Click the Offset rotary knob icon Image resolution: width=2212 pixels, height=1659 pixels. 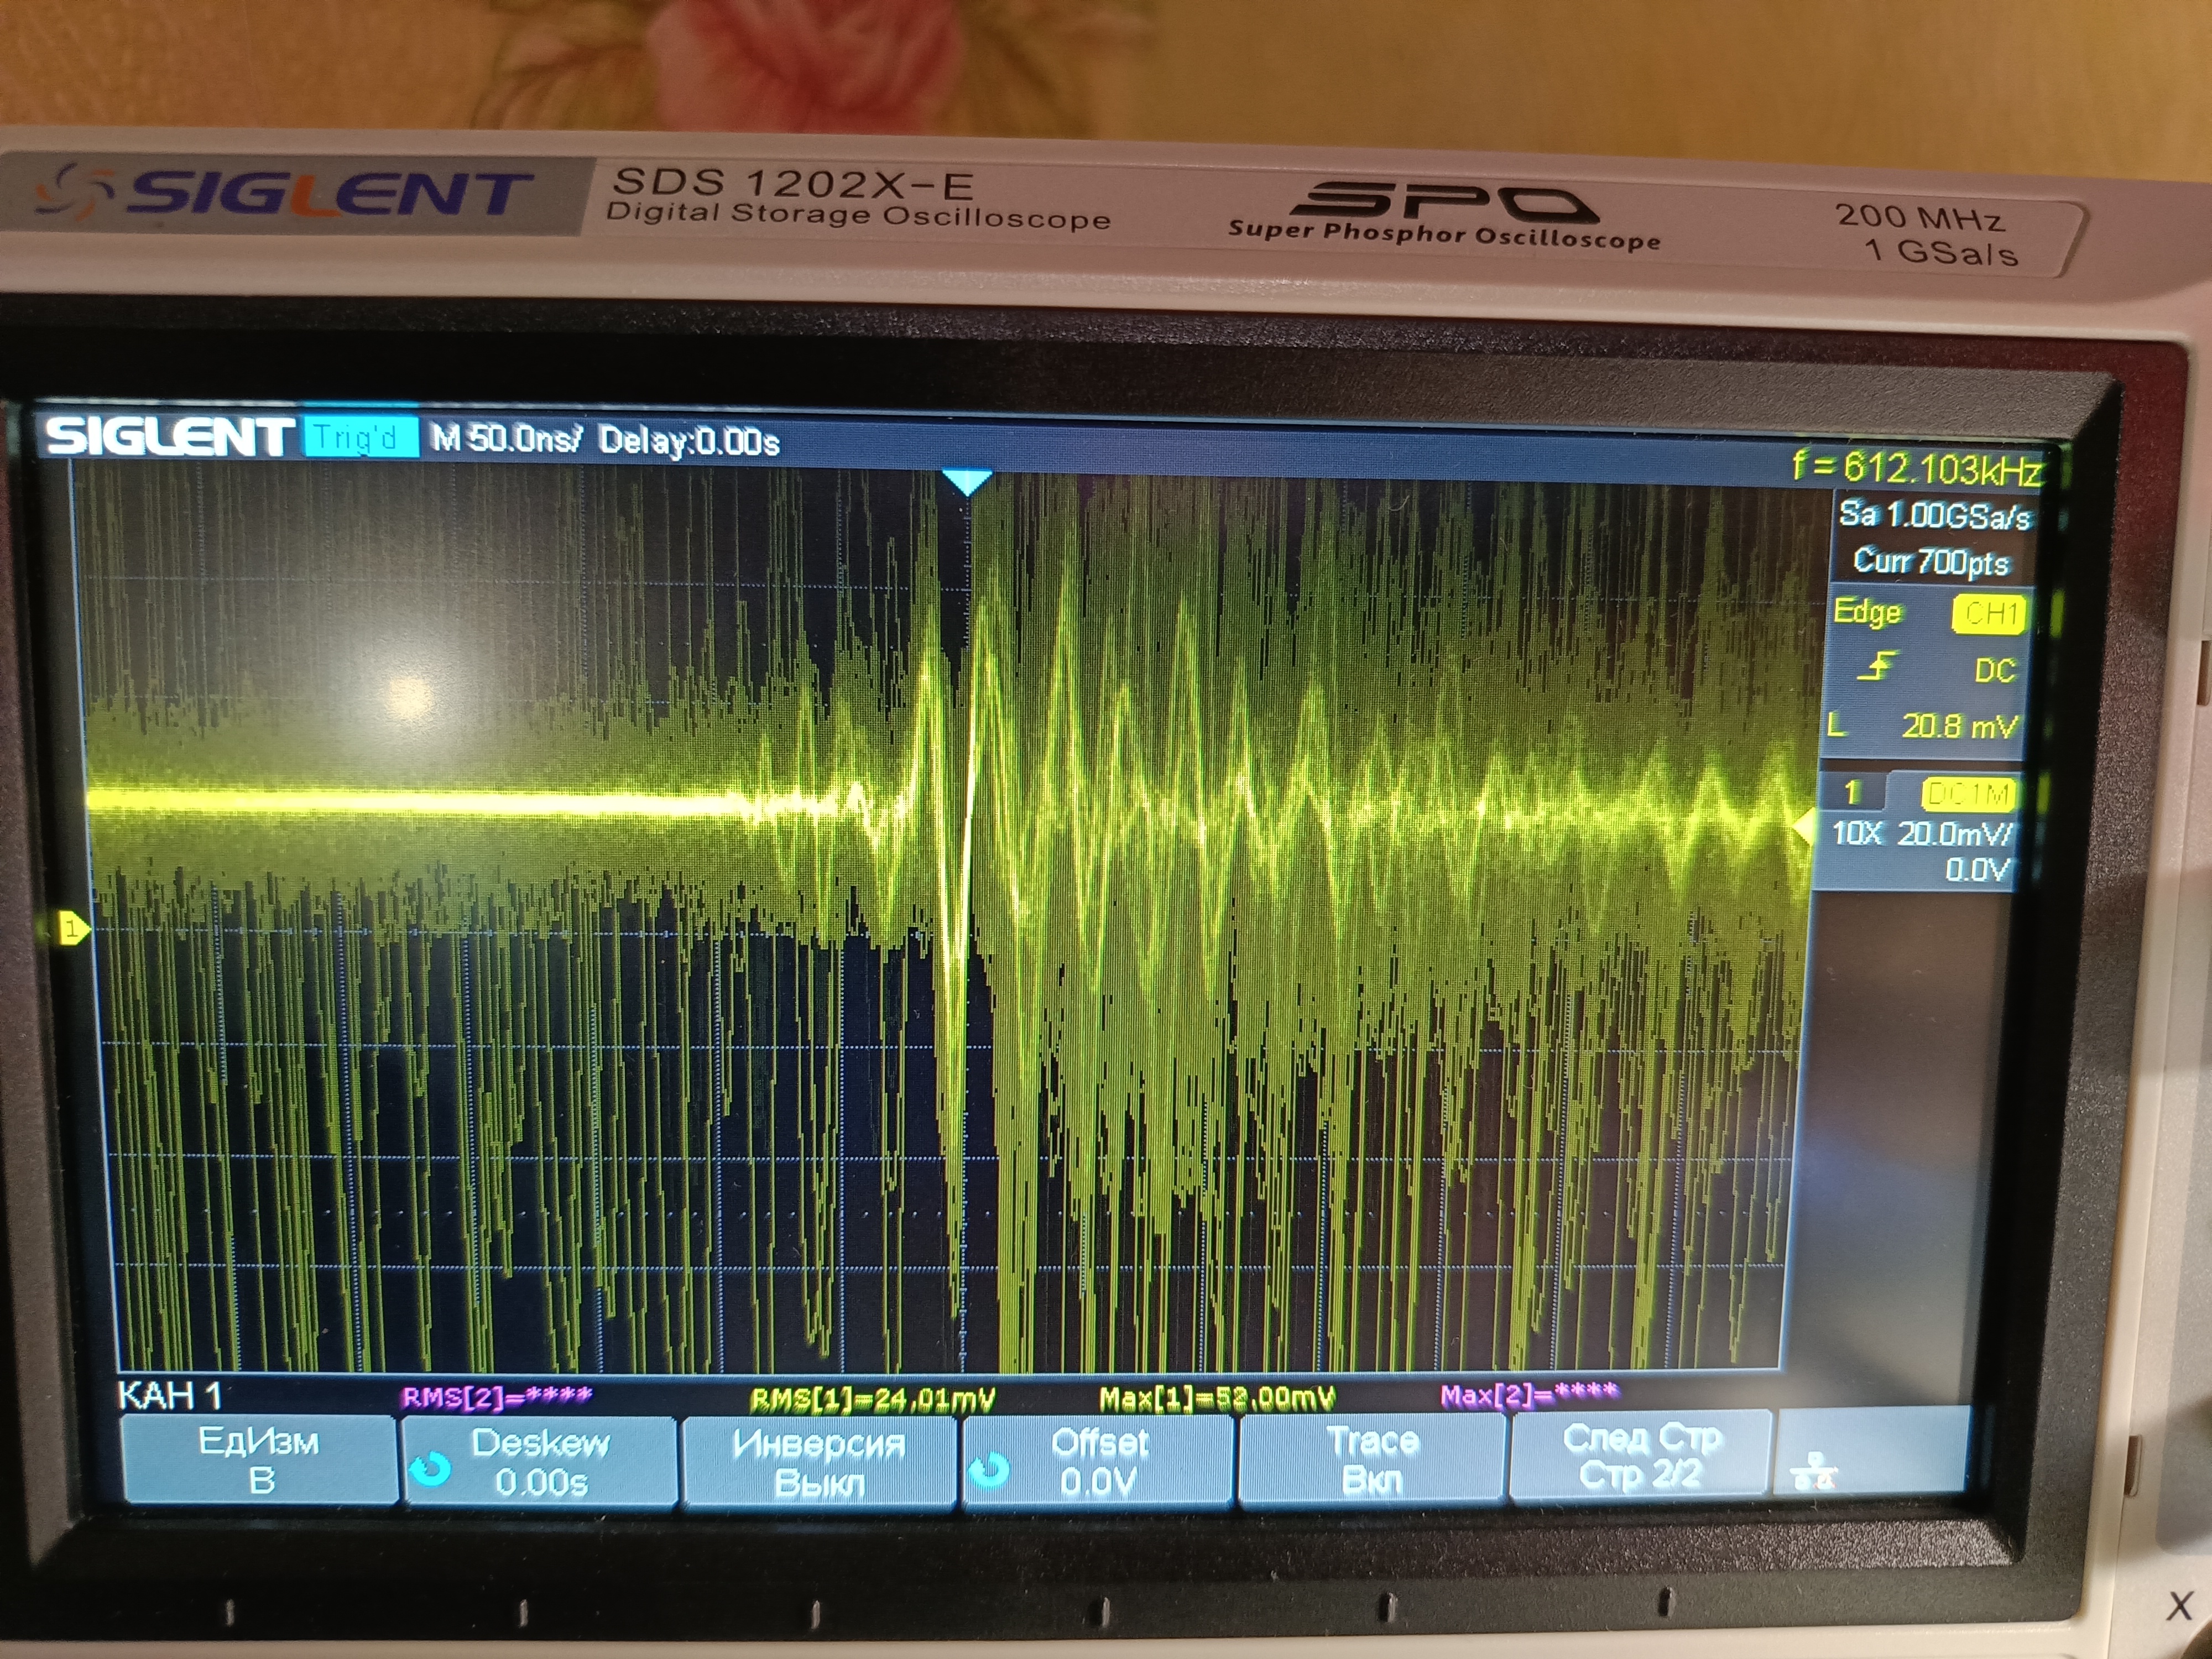tap(990, 1469)
